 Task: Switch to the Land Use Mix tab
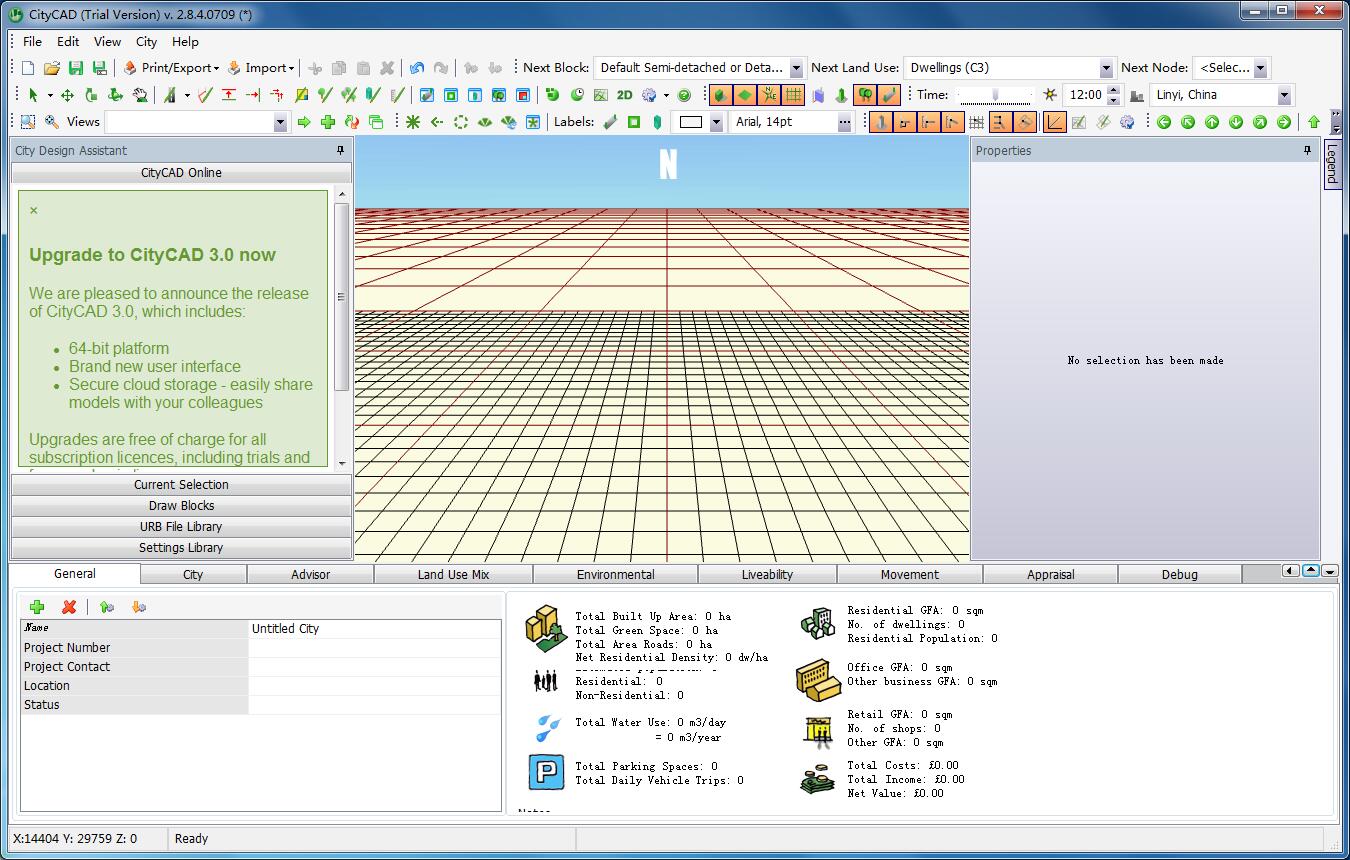click(x=453, y=575)
